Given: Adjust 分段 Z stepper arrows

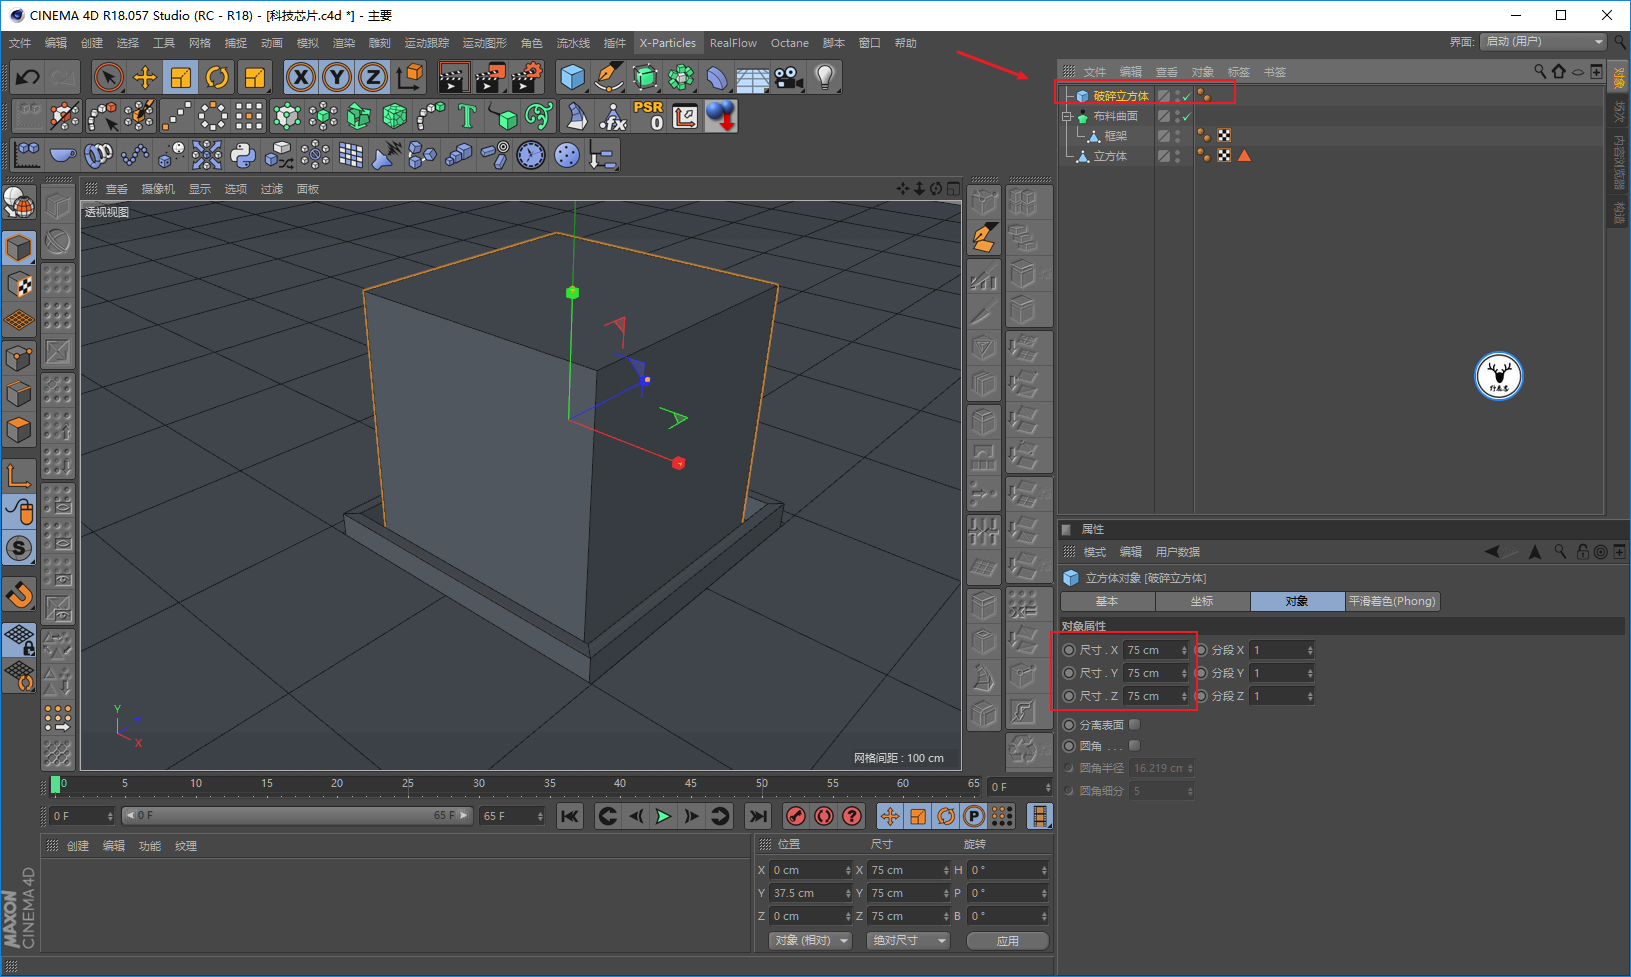Looking at the screenshot, I should pos(1310,696).
